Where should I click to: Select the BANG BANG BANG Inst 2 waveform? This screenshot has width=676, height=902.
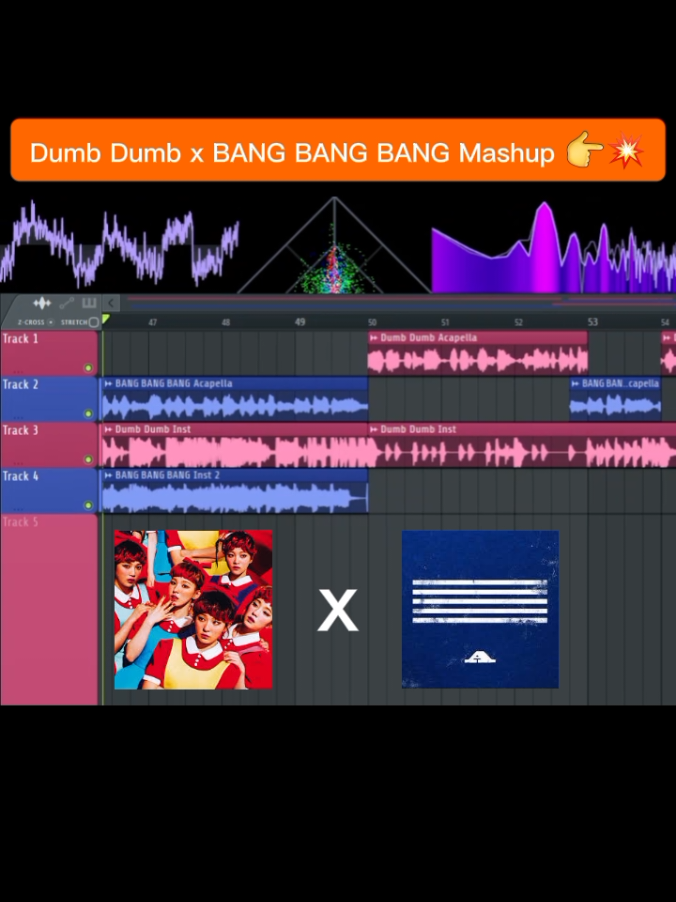pos(235,498)
